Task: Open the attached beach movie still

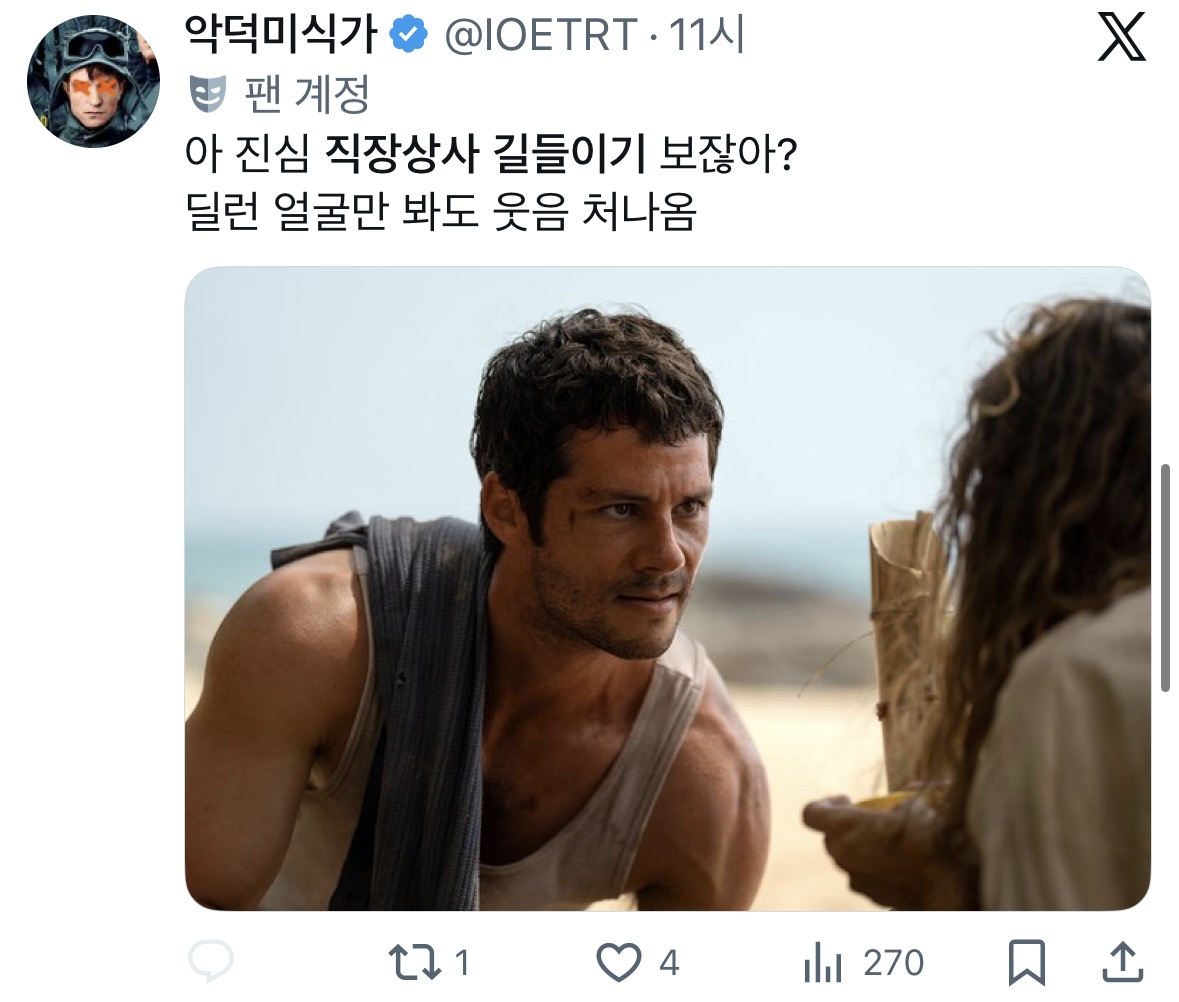Action: [x=668, y=589]
